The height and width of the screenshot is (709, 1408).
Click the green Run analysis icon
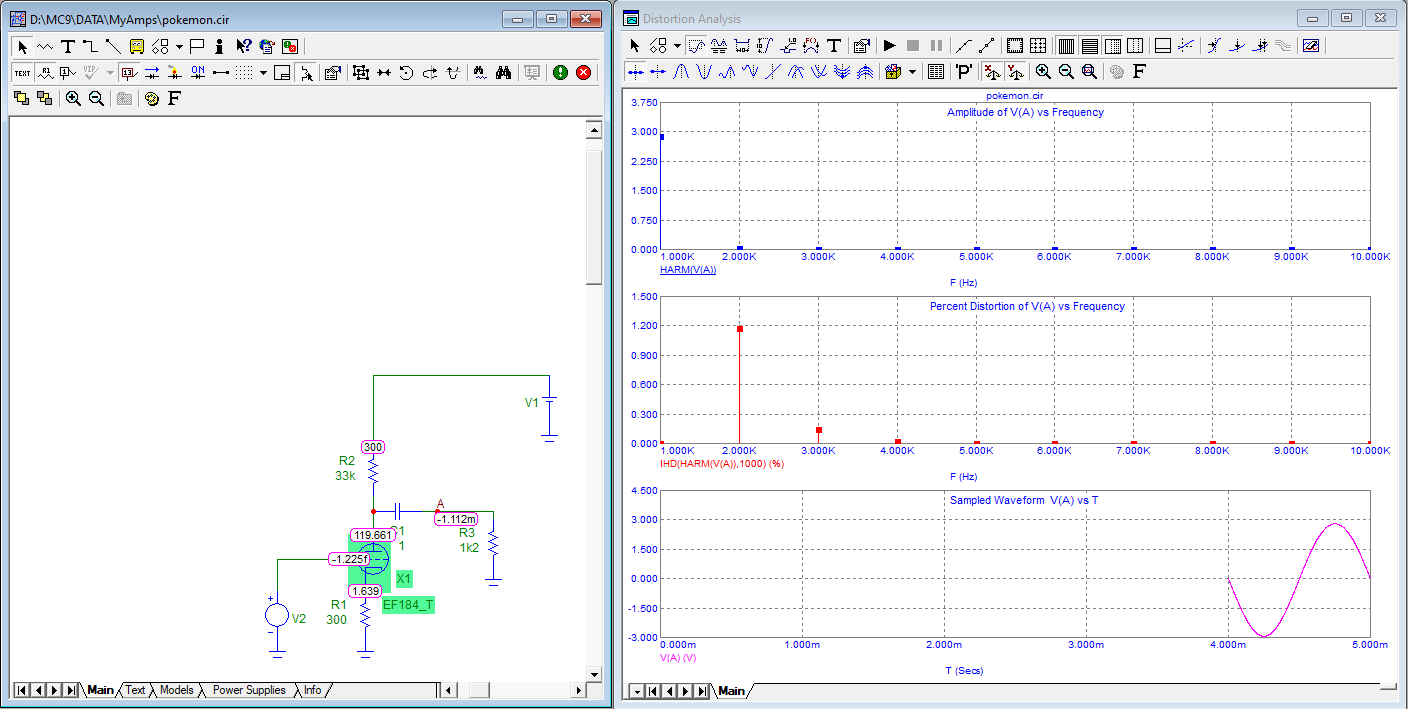click(560, 72)
